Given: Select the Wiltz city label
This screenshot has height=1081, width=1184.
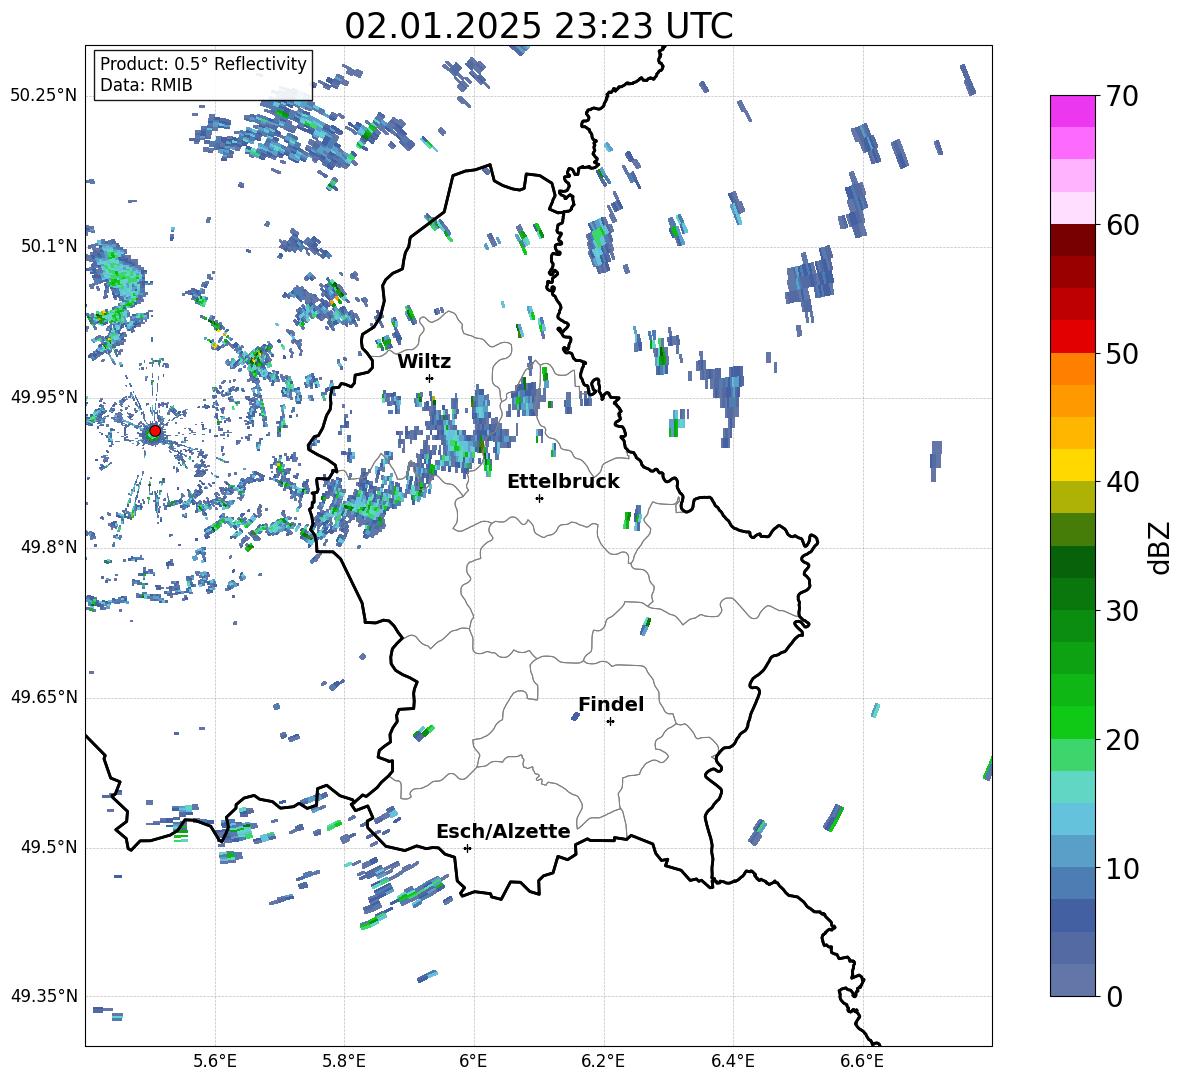Looking at the screenshot, I should coord(424,362).
